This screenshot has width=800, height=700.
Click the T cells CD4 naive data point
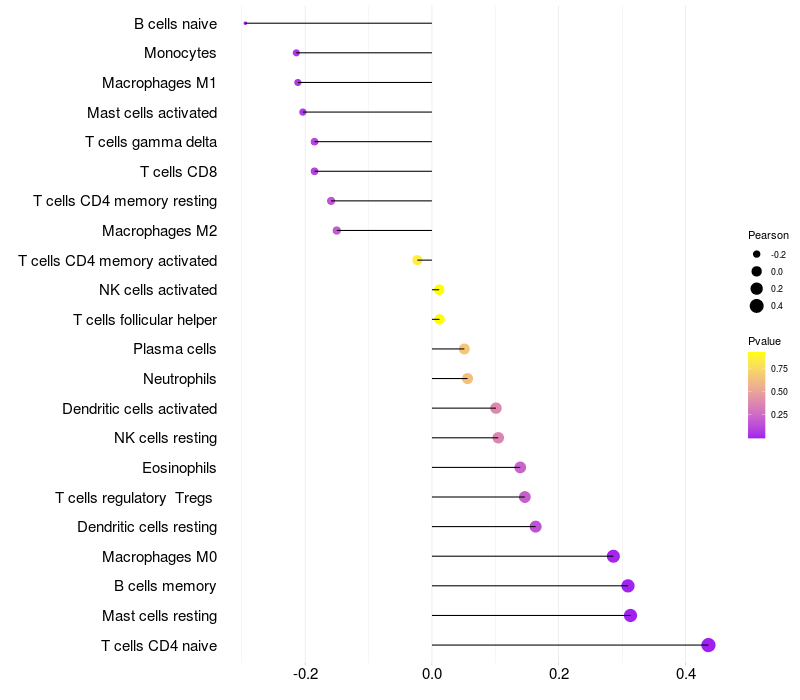pyautogui.click(x=708, y=645)
